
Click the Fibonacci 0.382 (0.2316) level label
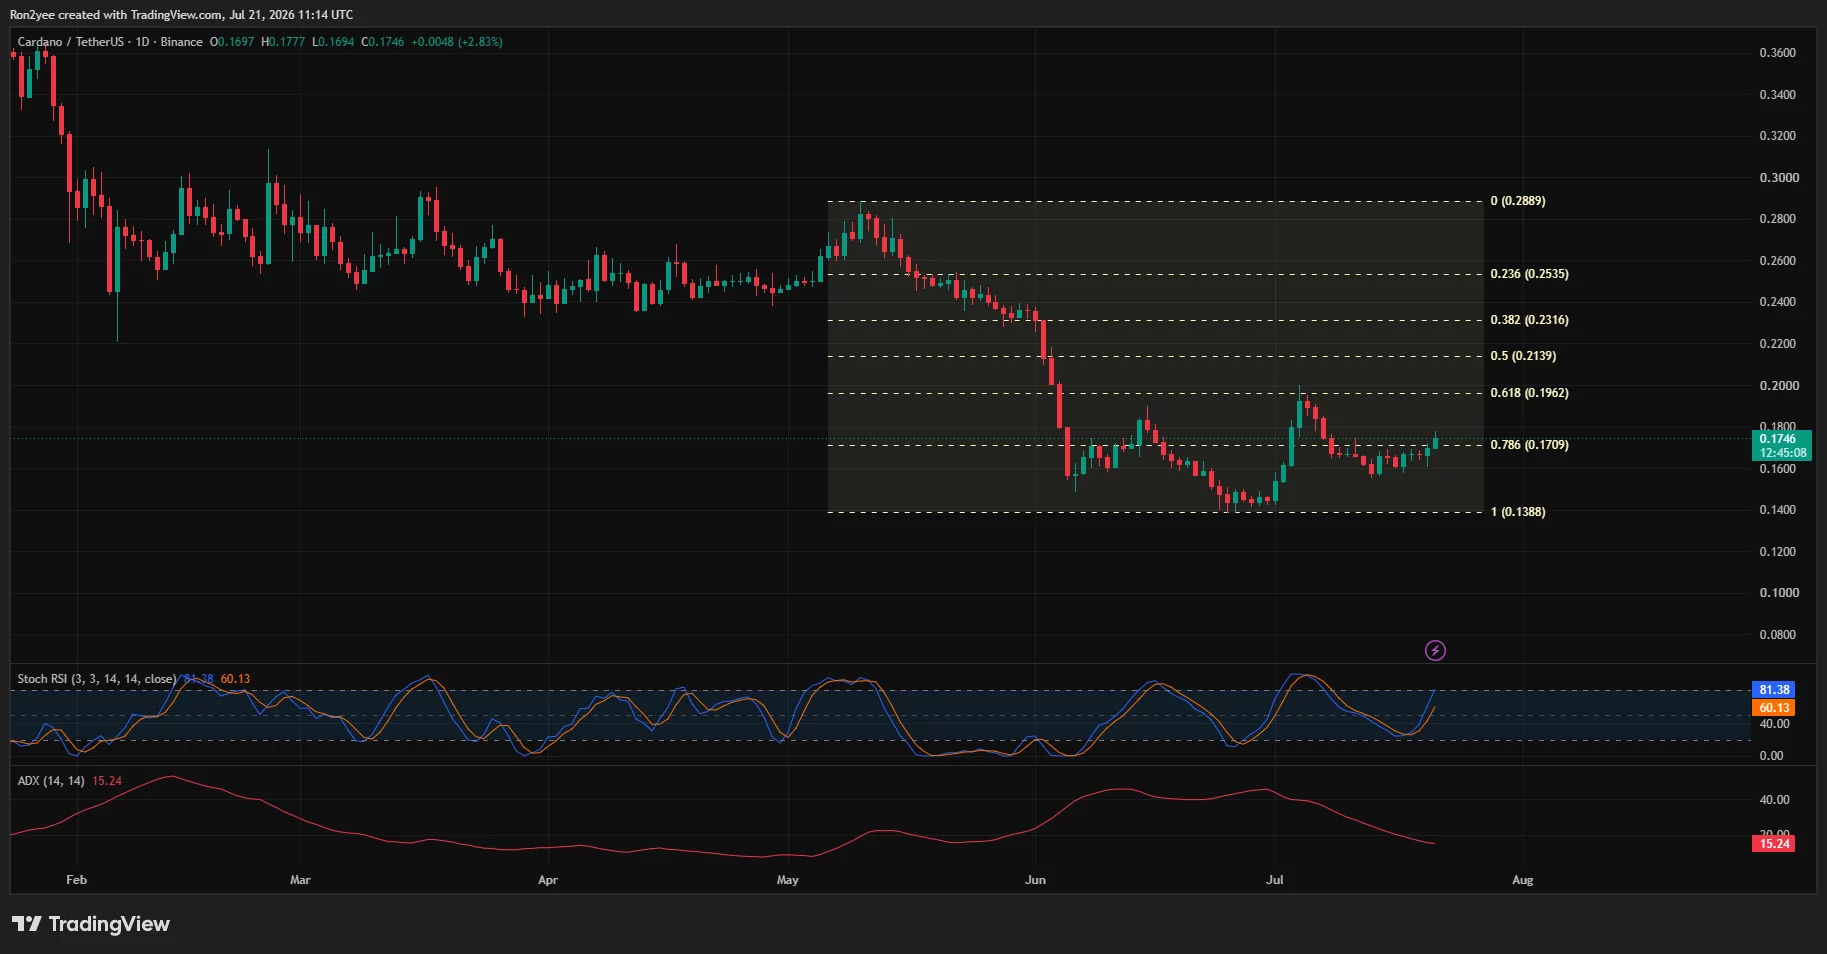coord(1529,320)
